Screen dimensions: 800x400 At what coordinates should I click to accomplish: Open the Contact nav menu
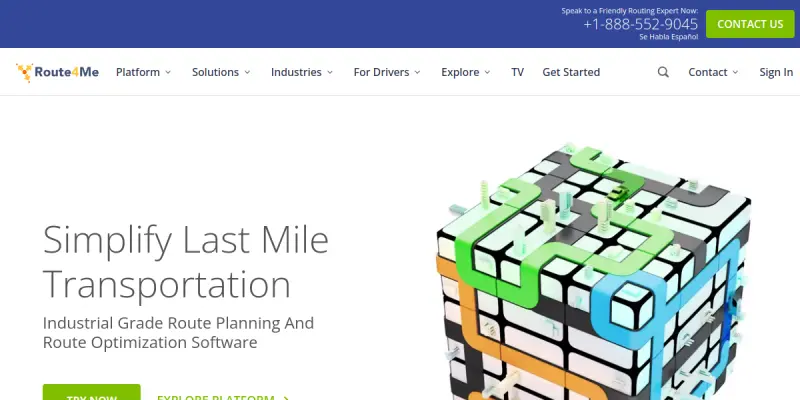(708, 72)
